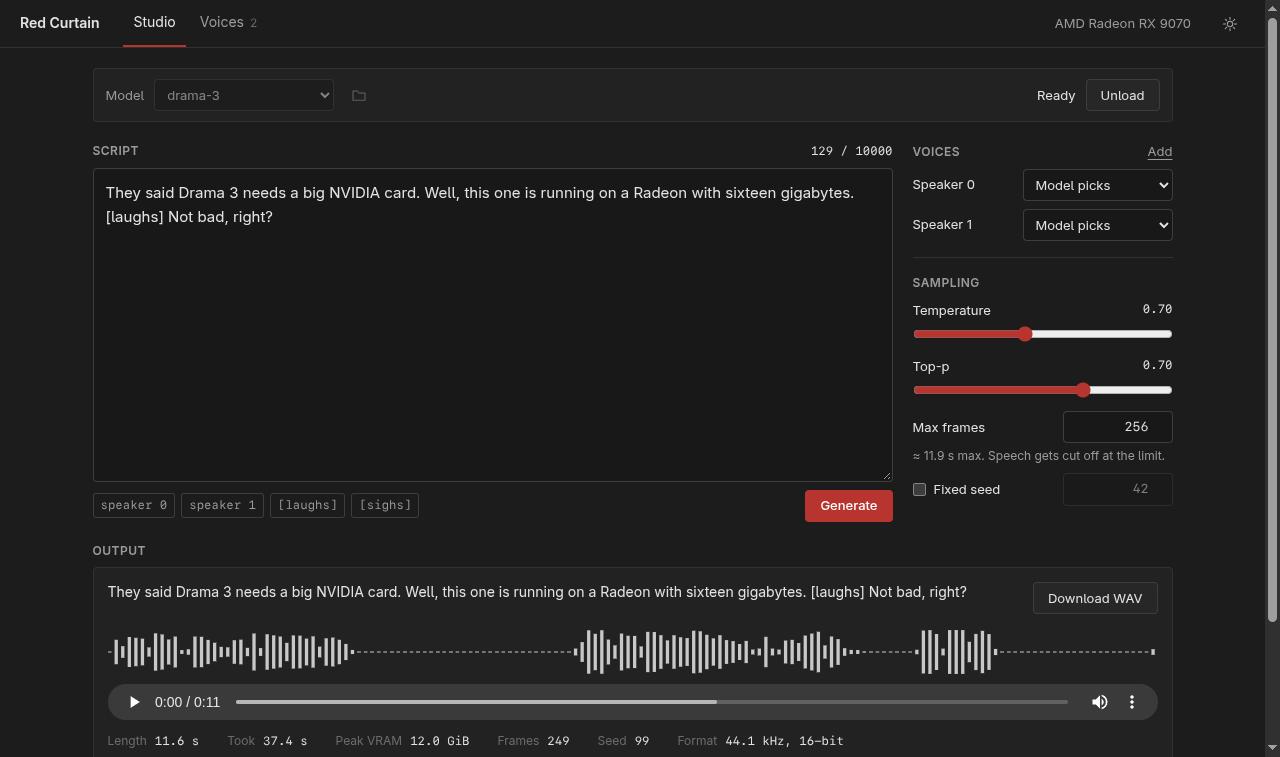Viewport: 1280px width, 757px height.
Task: Enable the Fixed seed checkbox
Action: 919,489
